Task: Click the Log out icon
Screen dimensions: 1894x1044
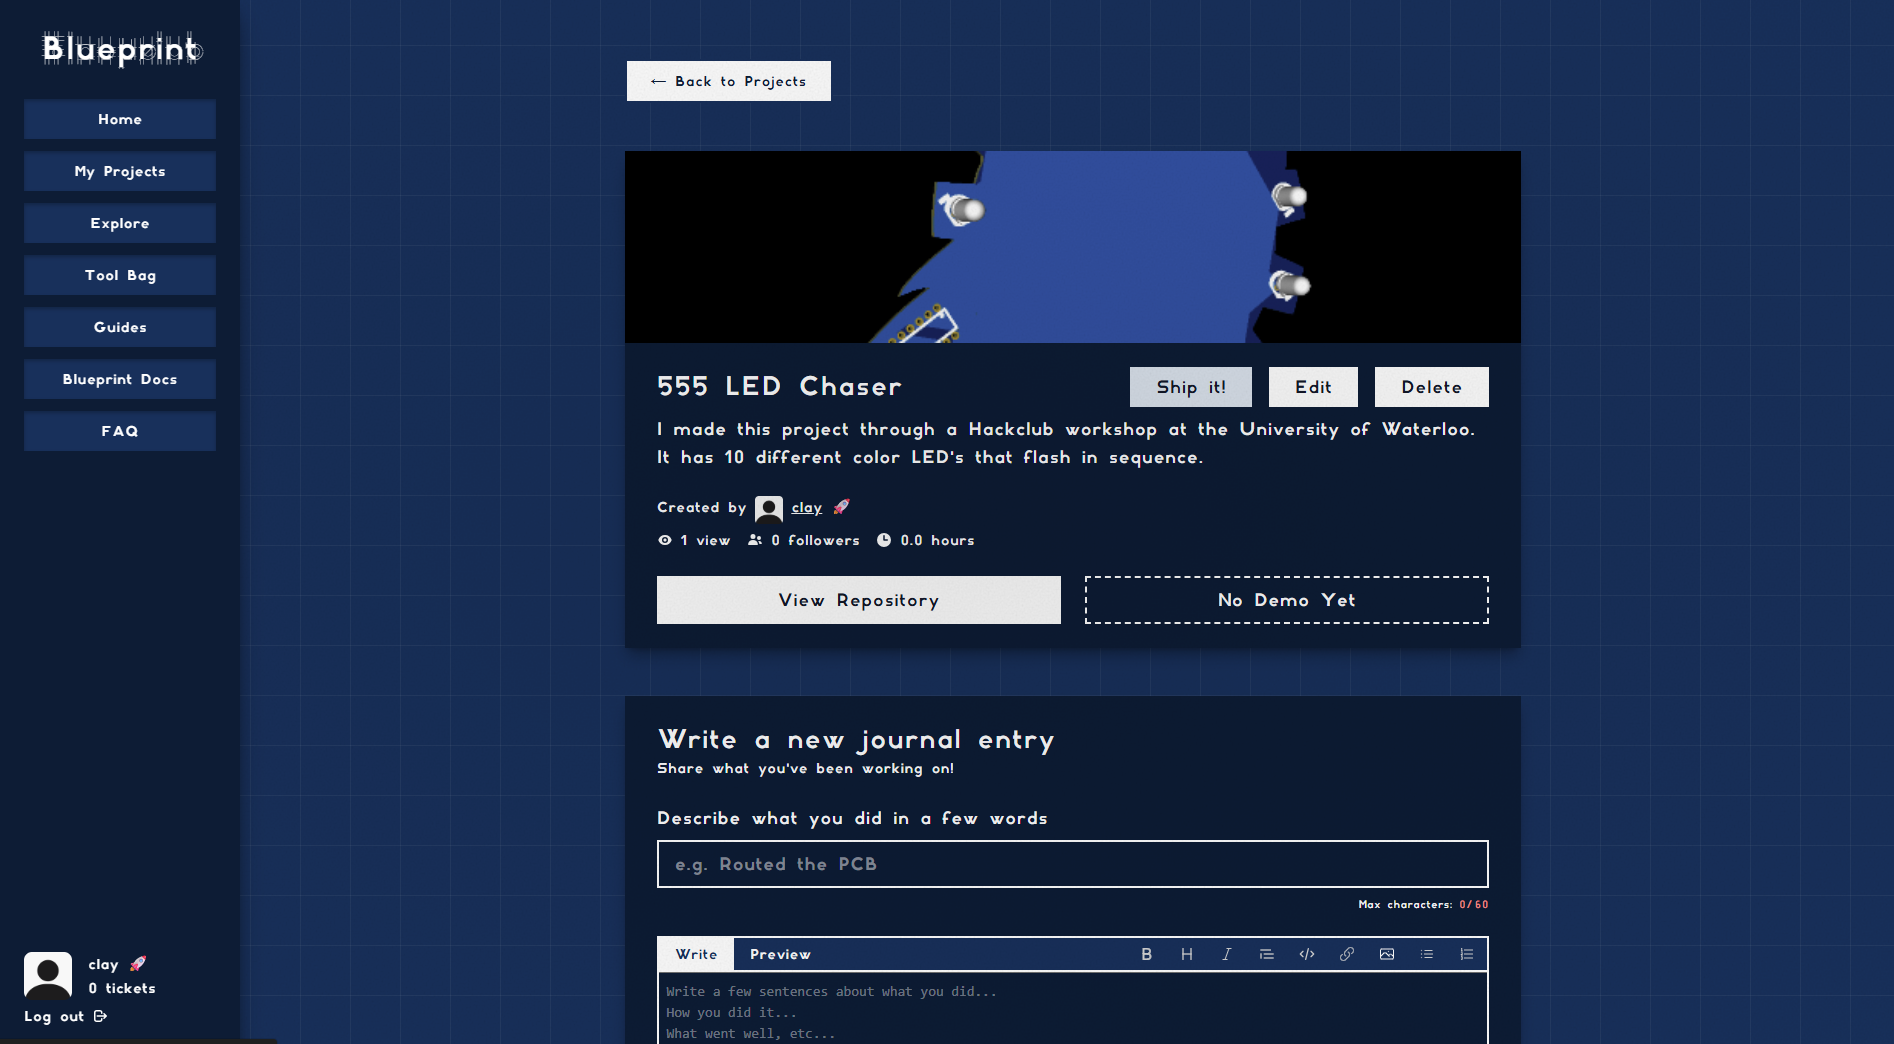Action: tap(100, 1016)
